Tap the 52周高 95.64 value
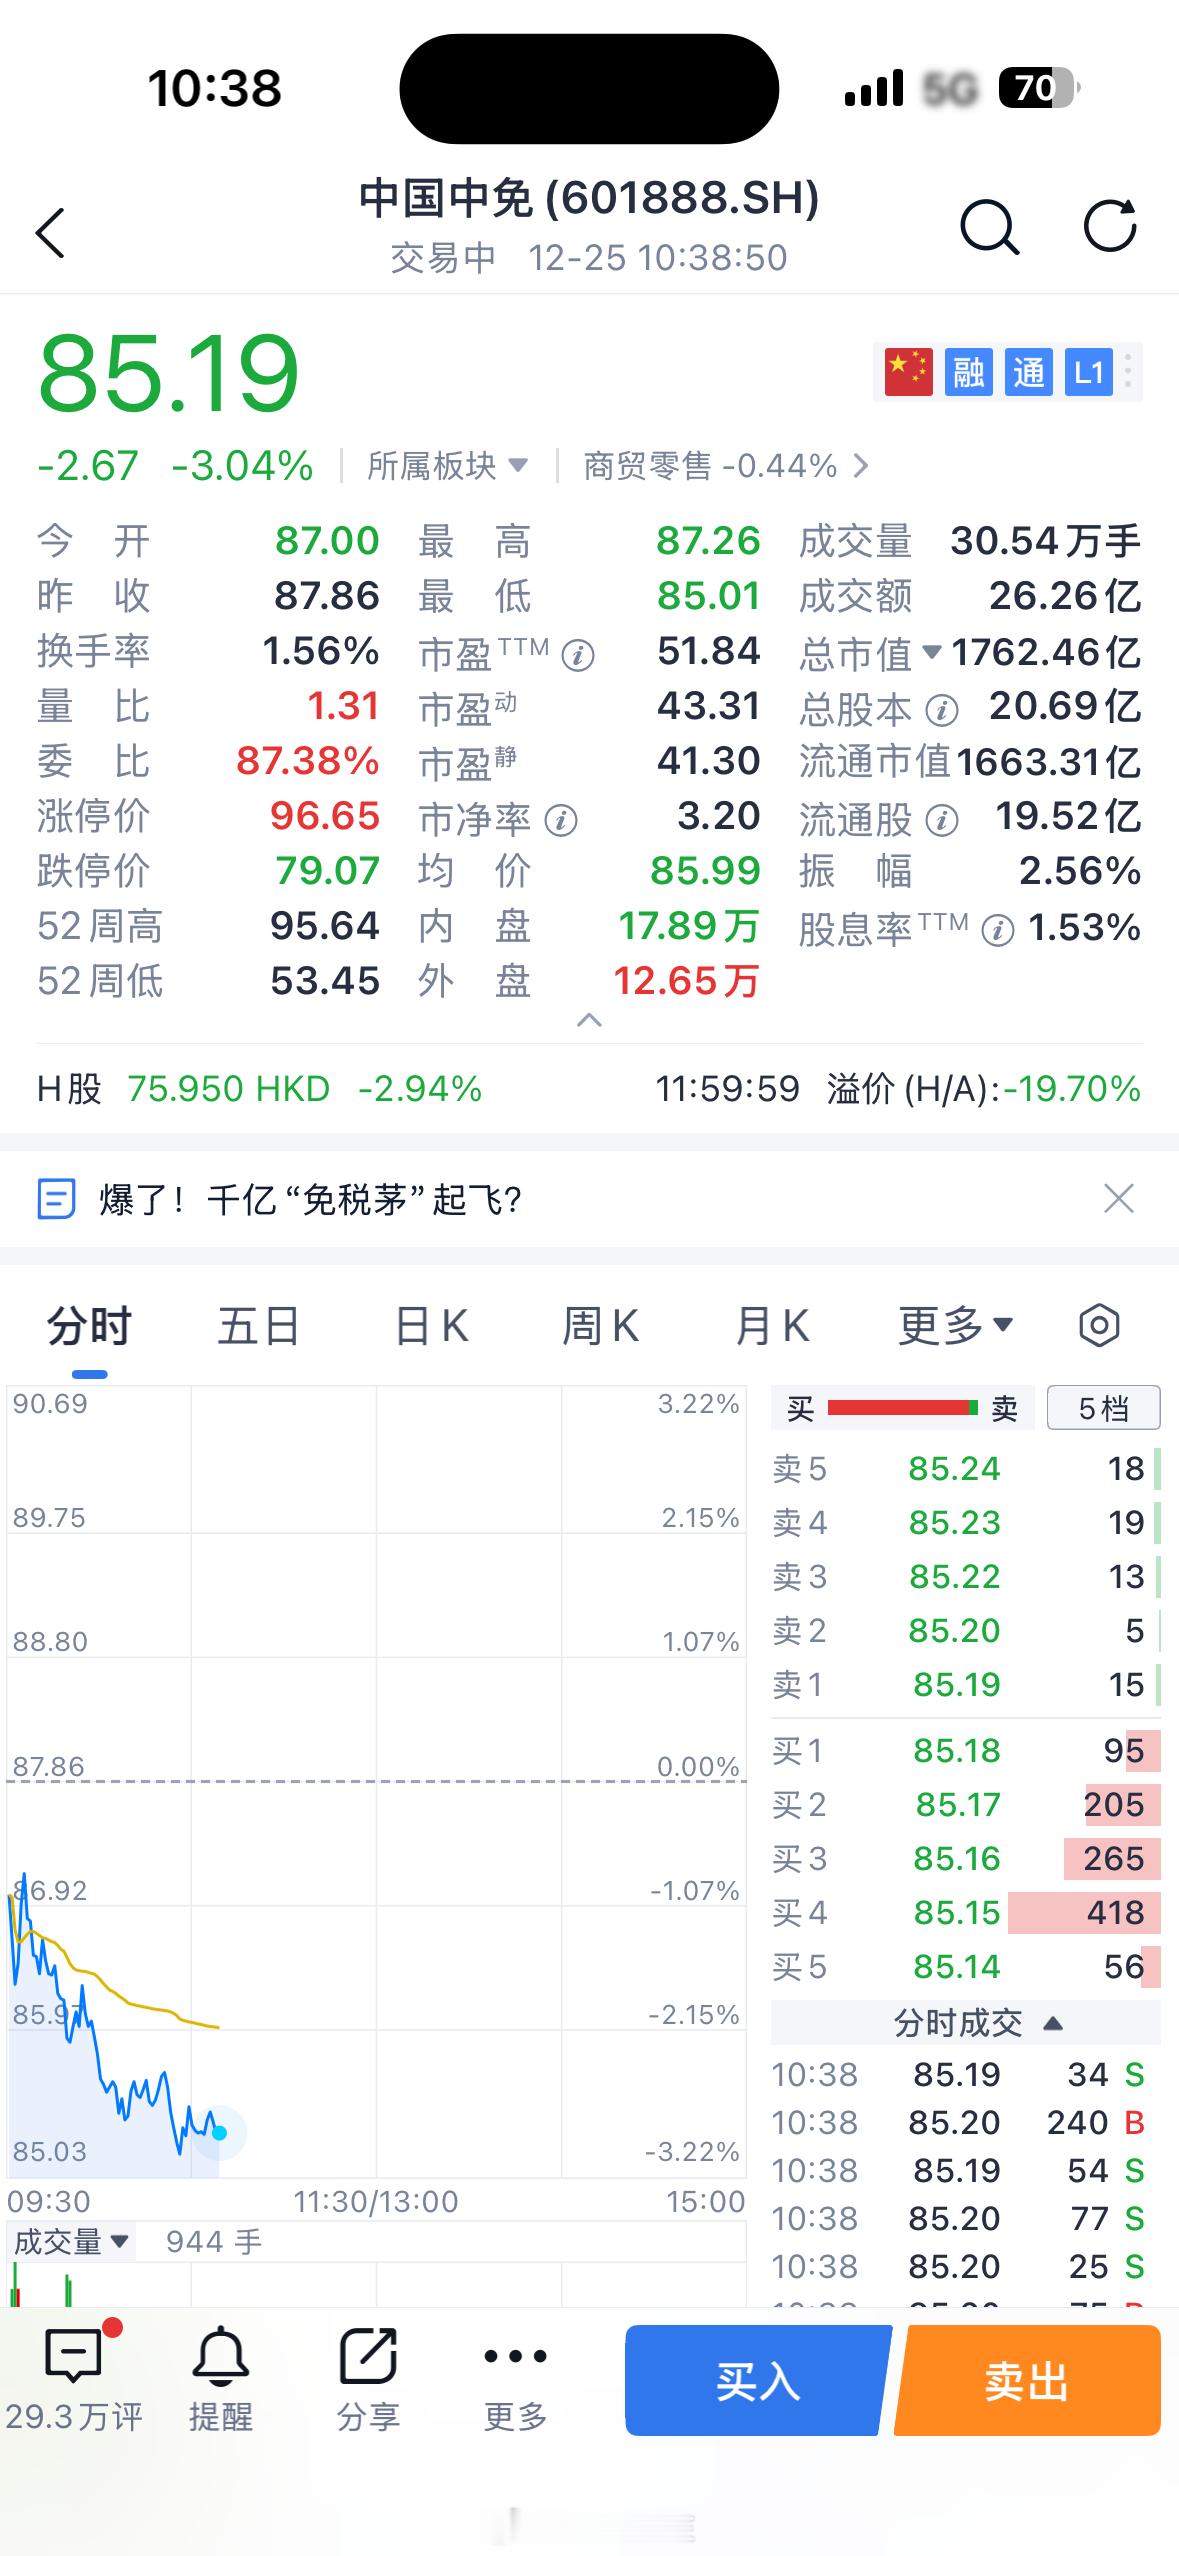 [325, 926]
